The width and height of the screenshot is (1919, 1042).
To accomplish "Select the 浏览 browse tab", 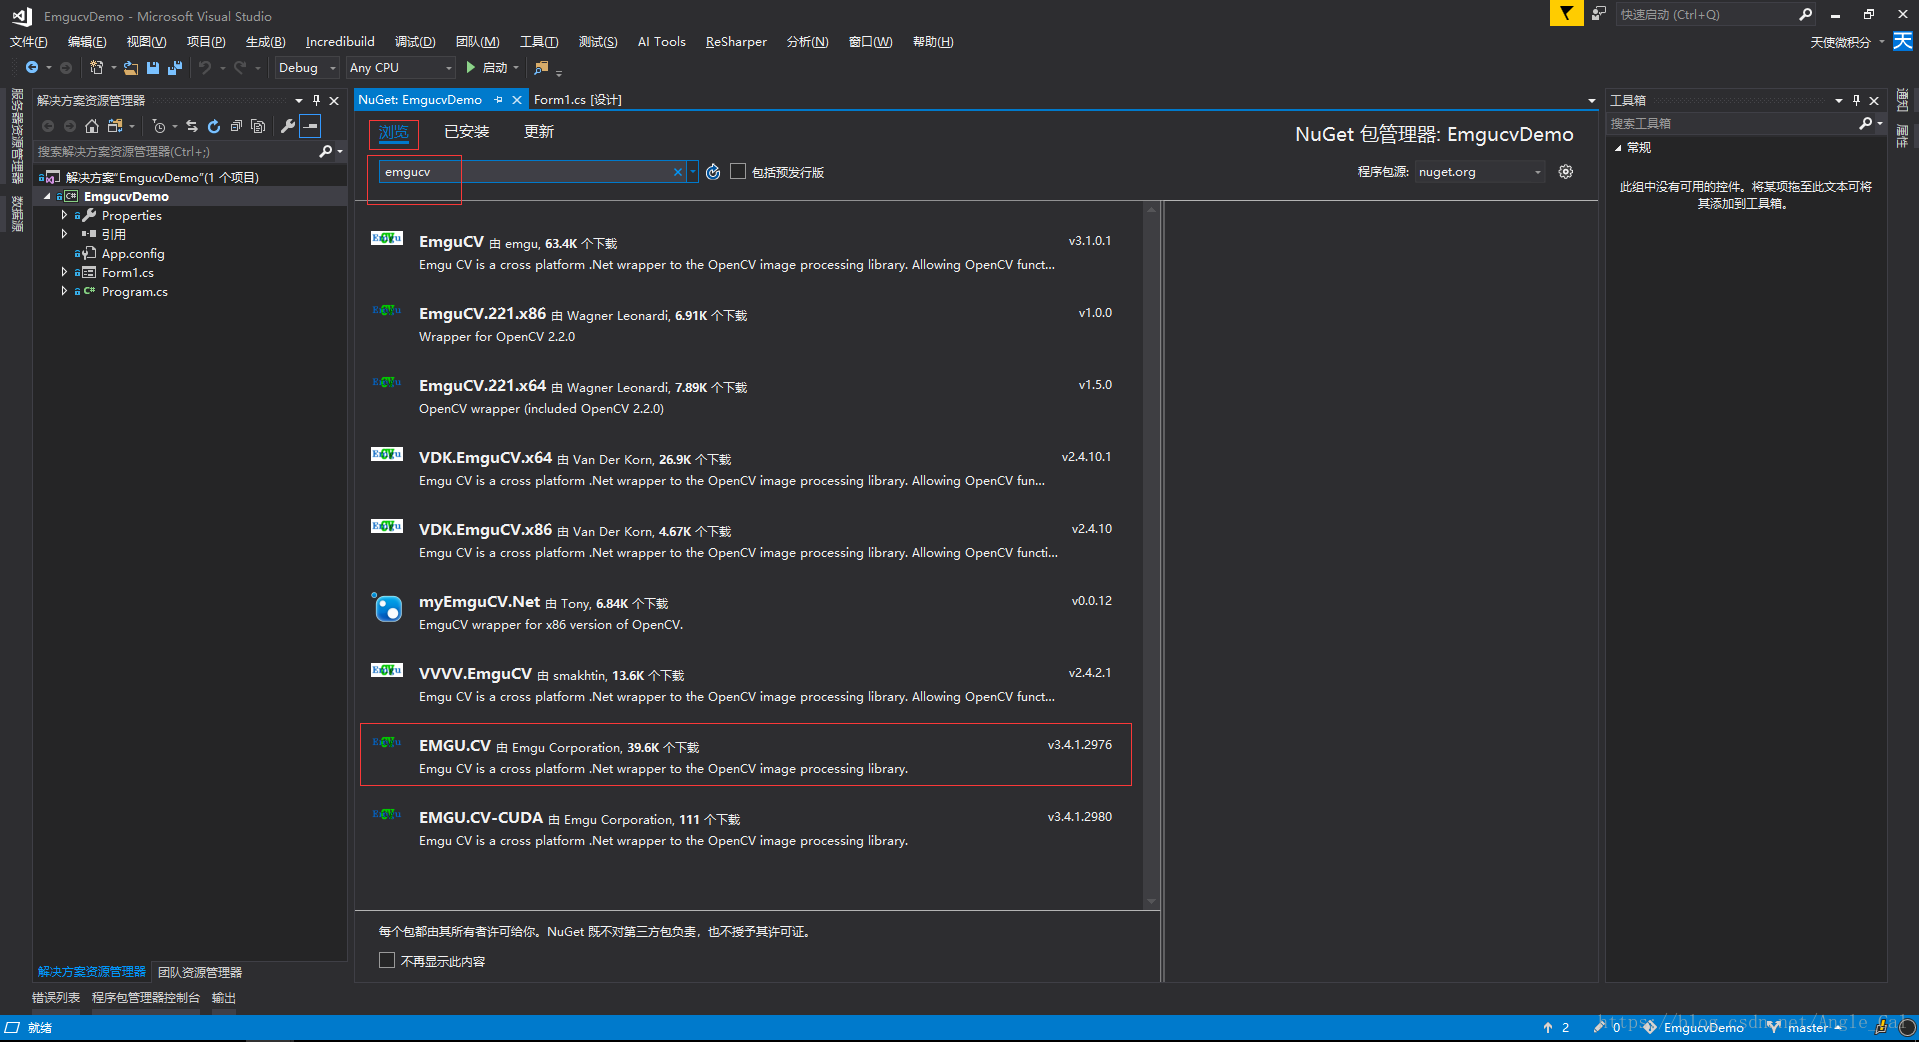I will point(393,133).
